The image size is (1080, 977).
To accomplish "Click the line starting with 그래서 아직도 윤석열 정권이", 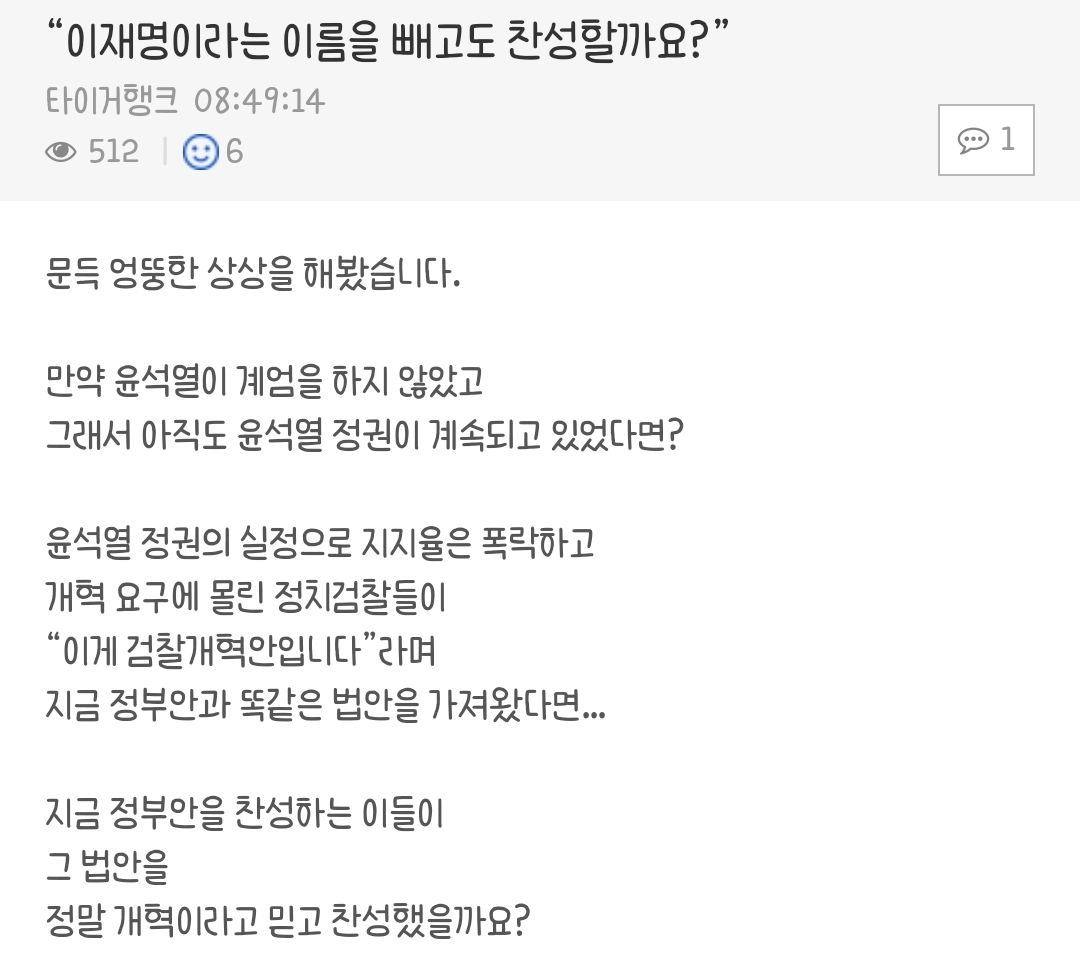I will [364, 435].
